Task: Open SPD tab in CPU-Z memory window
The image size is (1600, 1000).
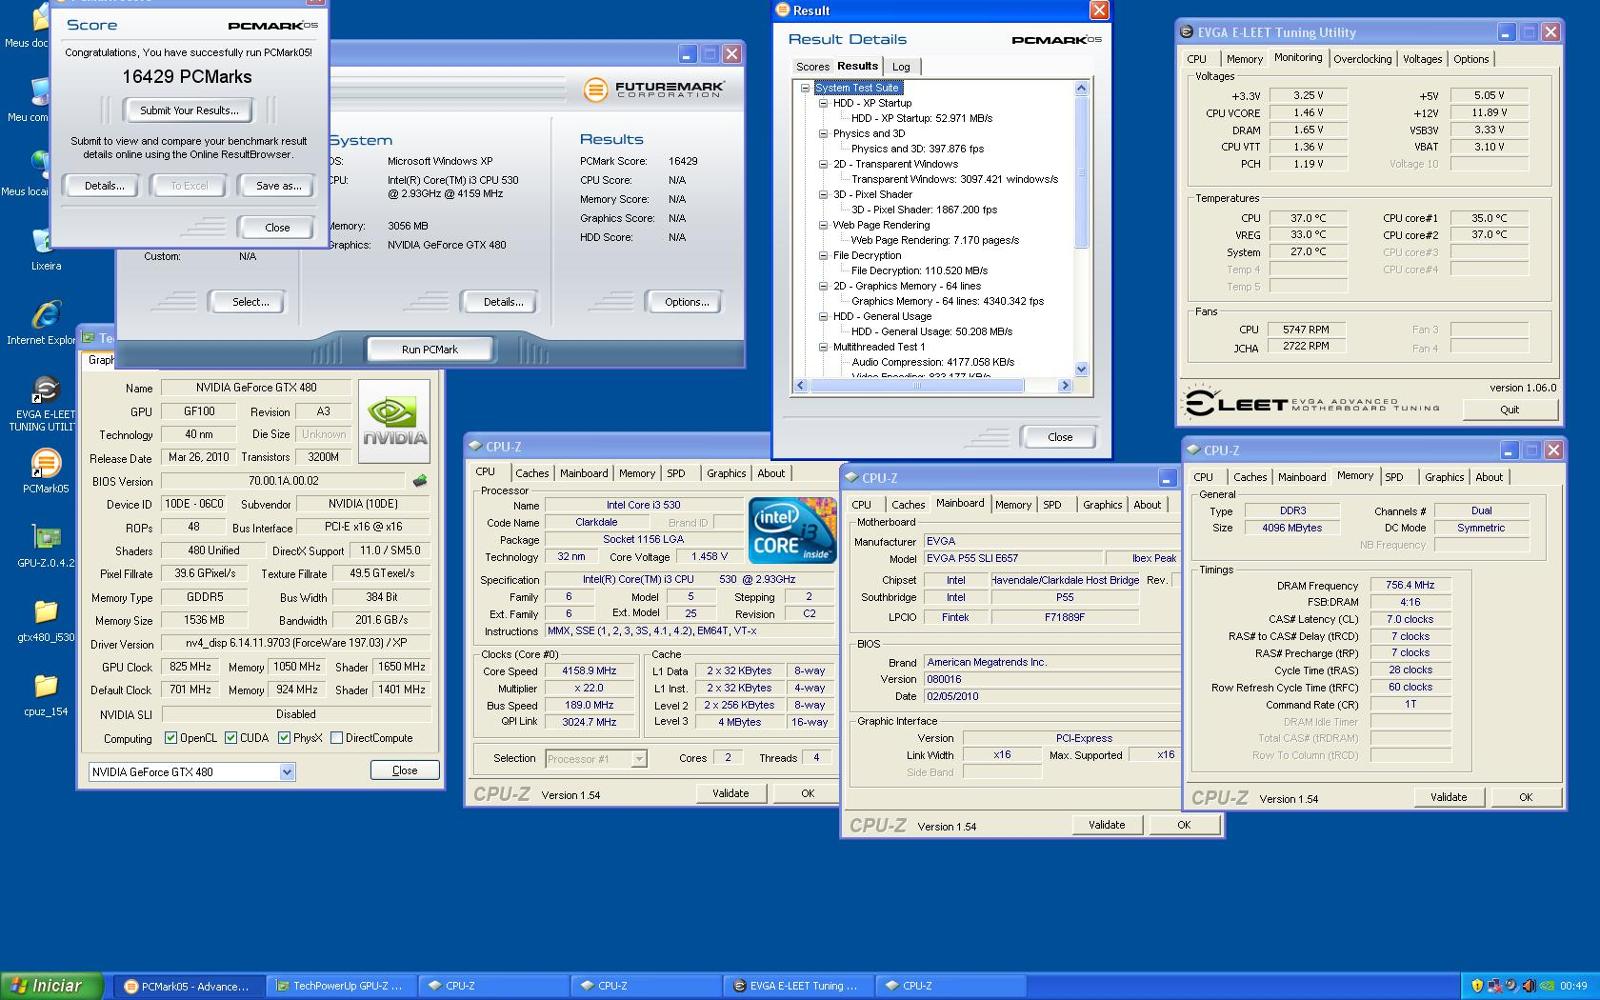Action: (x=1394, y=477)
